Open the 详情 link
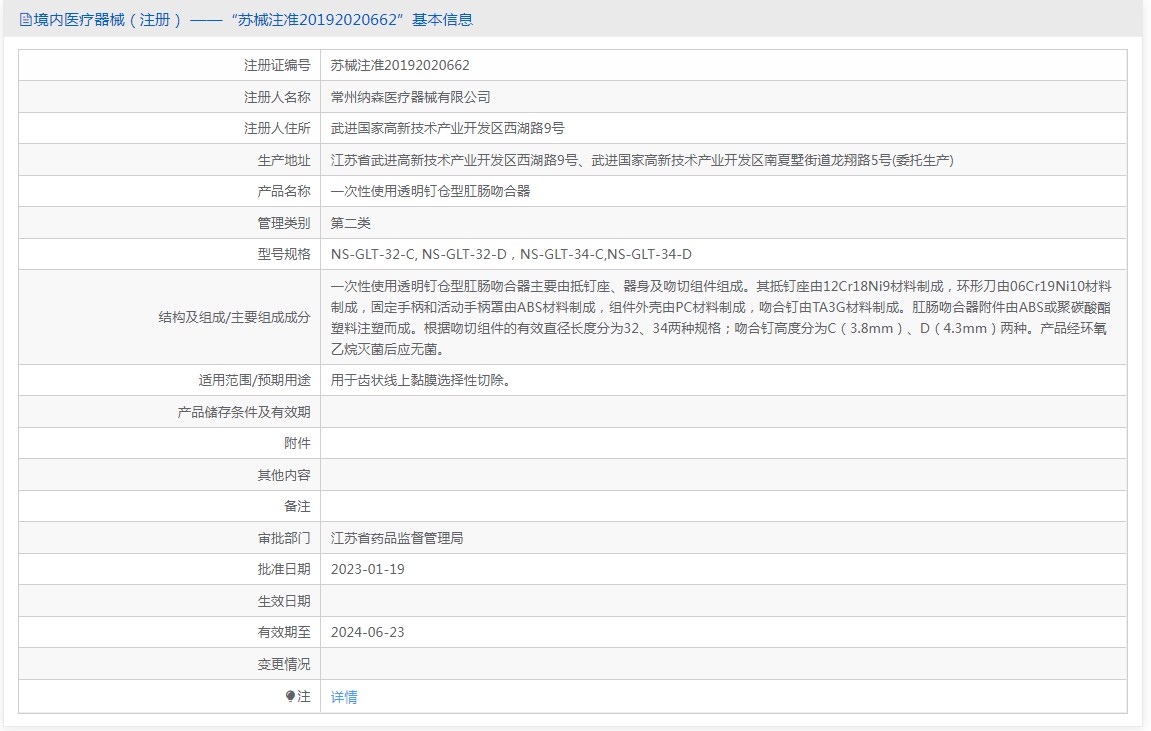This screenshot has width=1151, height=731. (344, 697)
